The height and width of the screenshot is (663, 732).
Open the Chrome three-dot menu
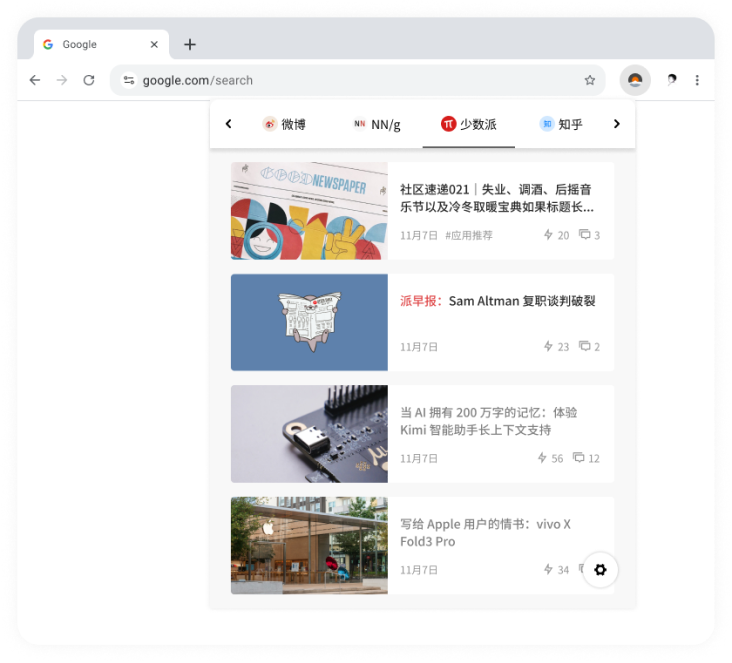point(697,80)
